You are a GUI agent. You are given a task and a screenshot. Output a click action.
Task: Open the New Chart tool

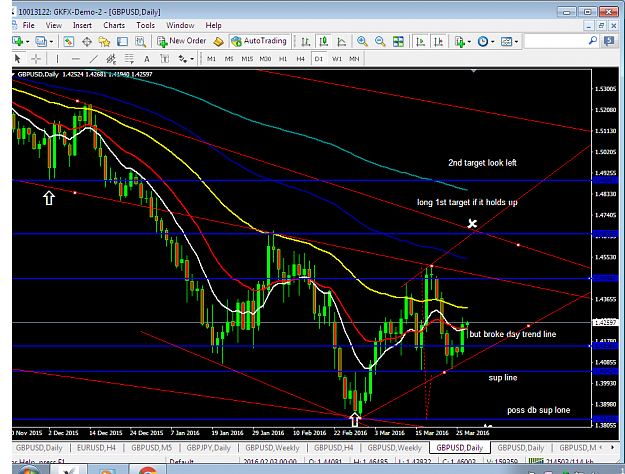[18, 41]
